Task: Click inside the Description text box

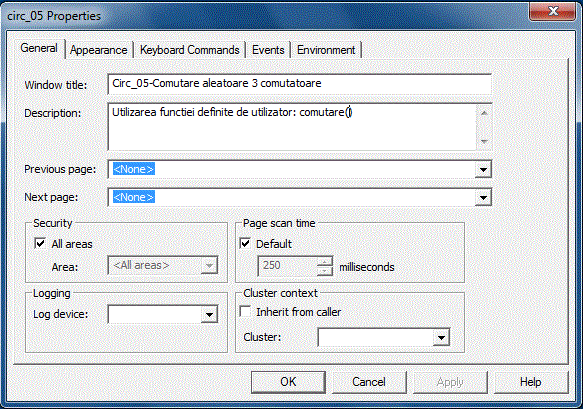Action: tap(292, 127)
